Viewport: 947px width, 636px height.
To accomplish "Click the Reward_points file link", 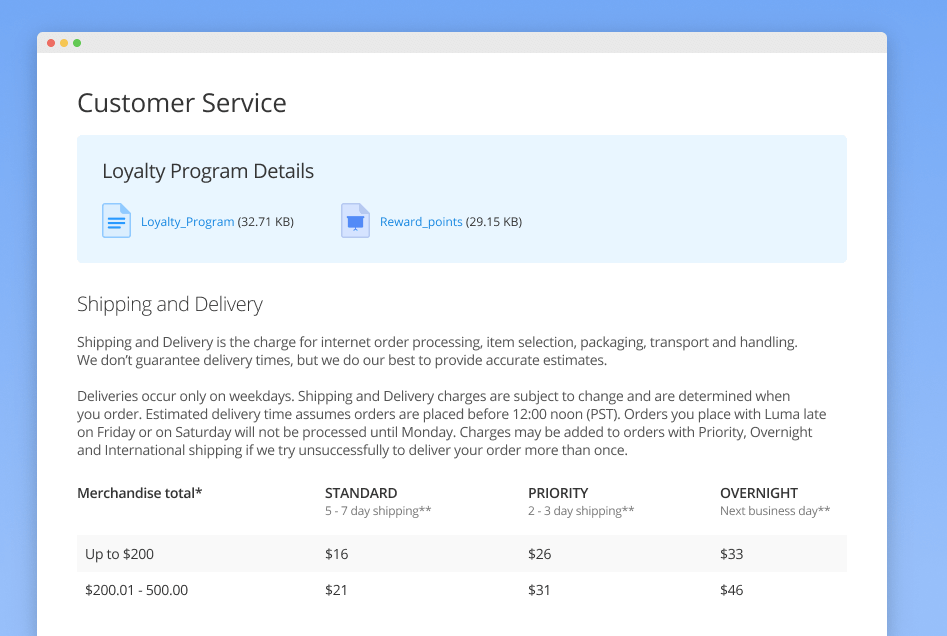I will [x=421, y=222].
